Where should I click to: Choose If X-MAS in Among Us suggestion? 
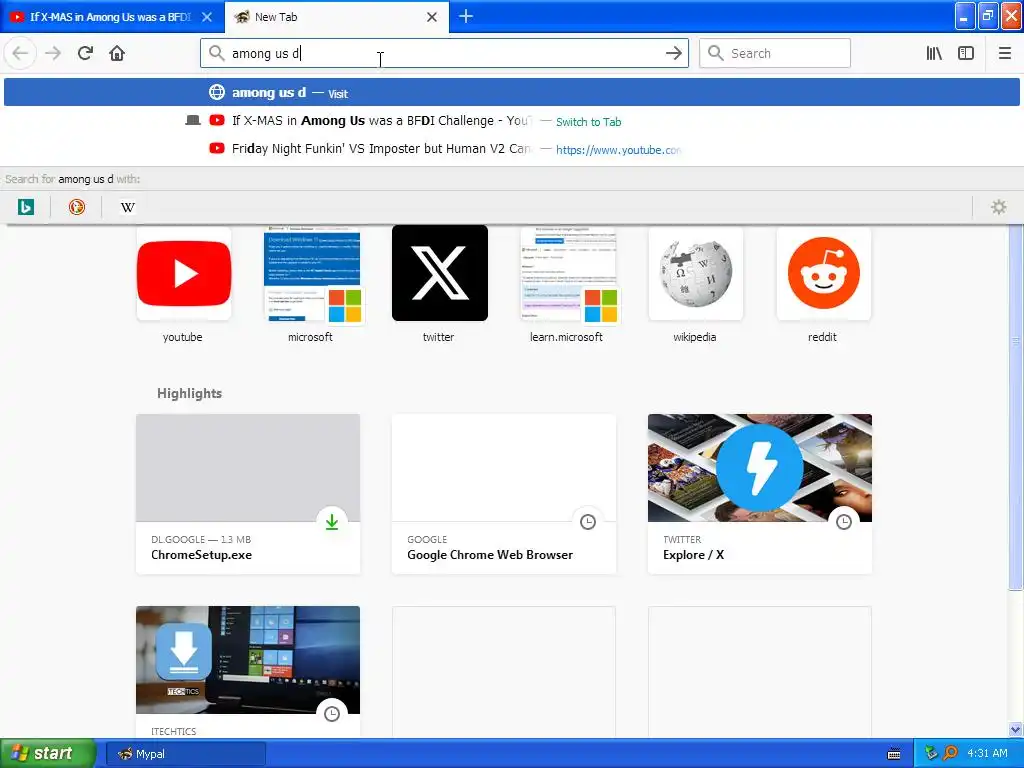[x=512, y=121]
